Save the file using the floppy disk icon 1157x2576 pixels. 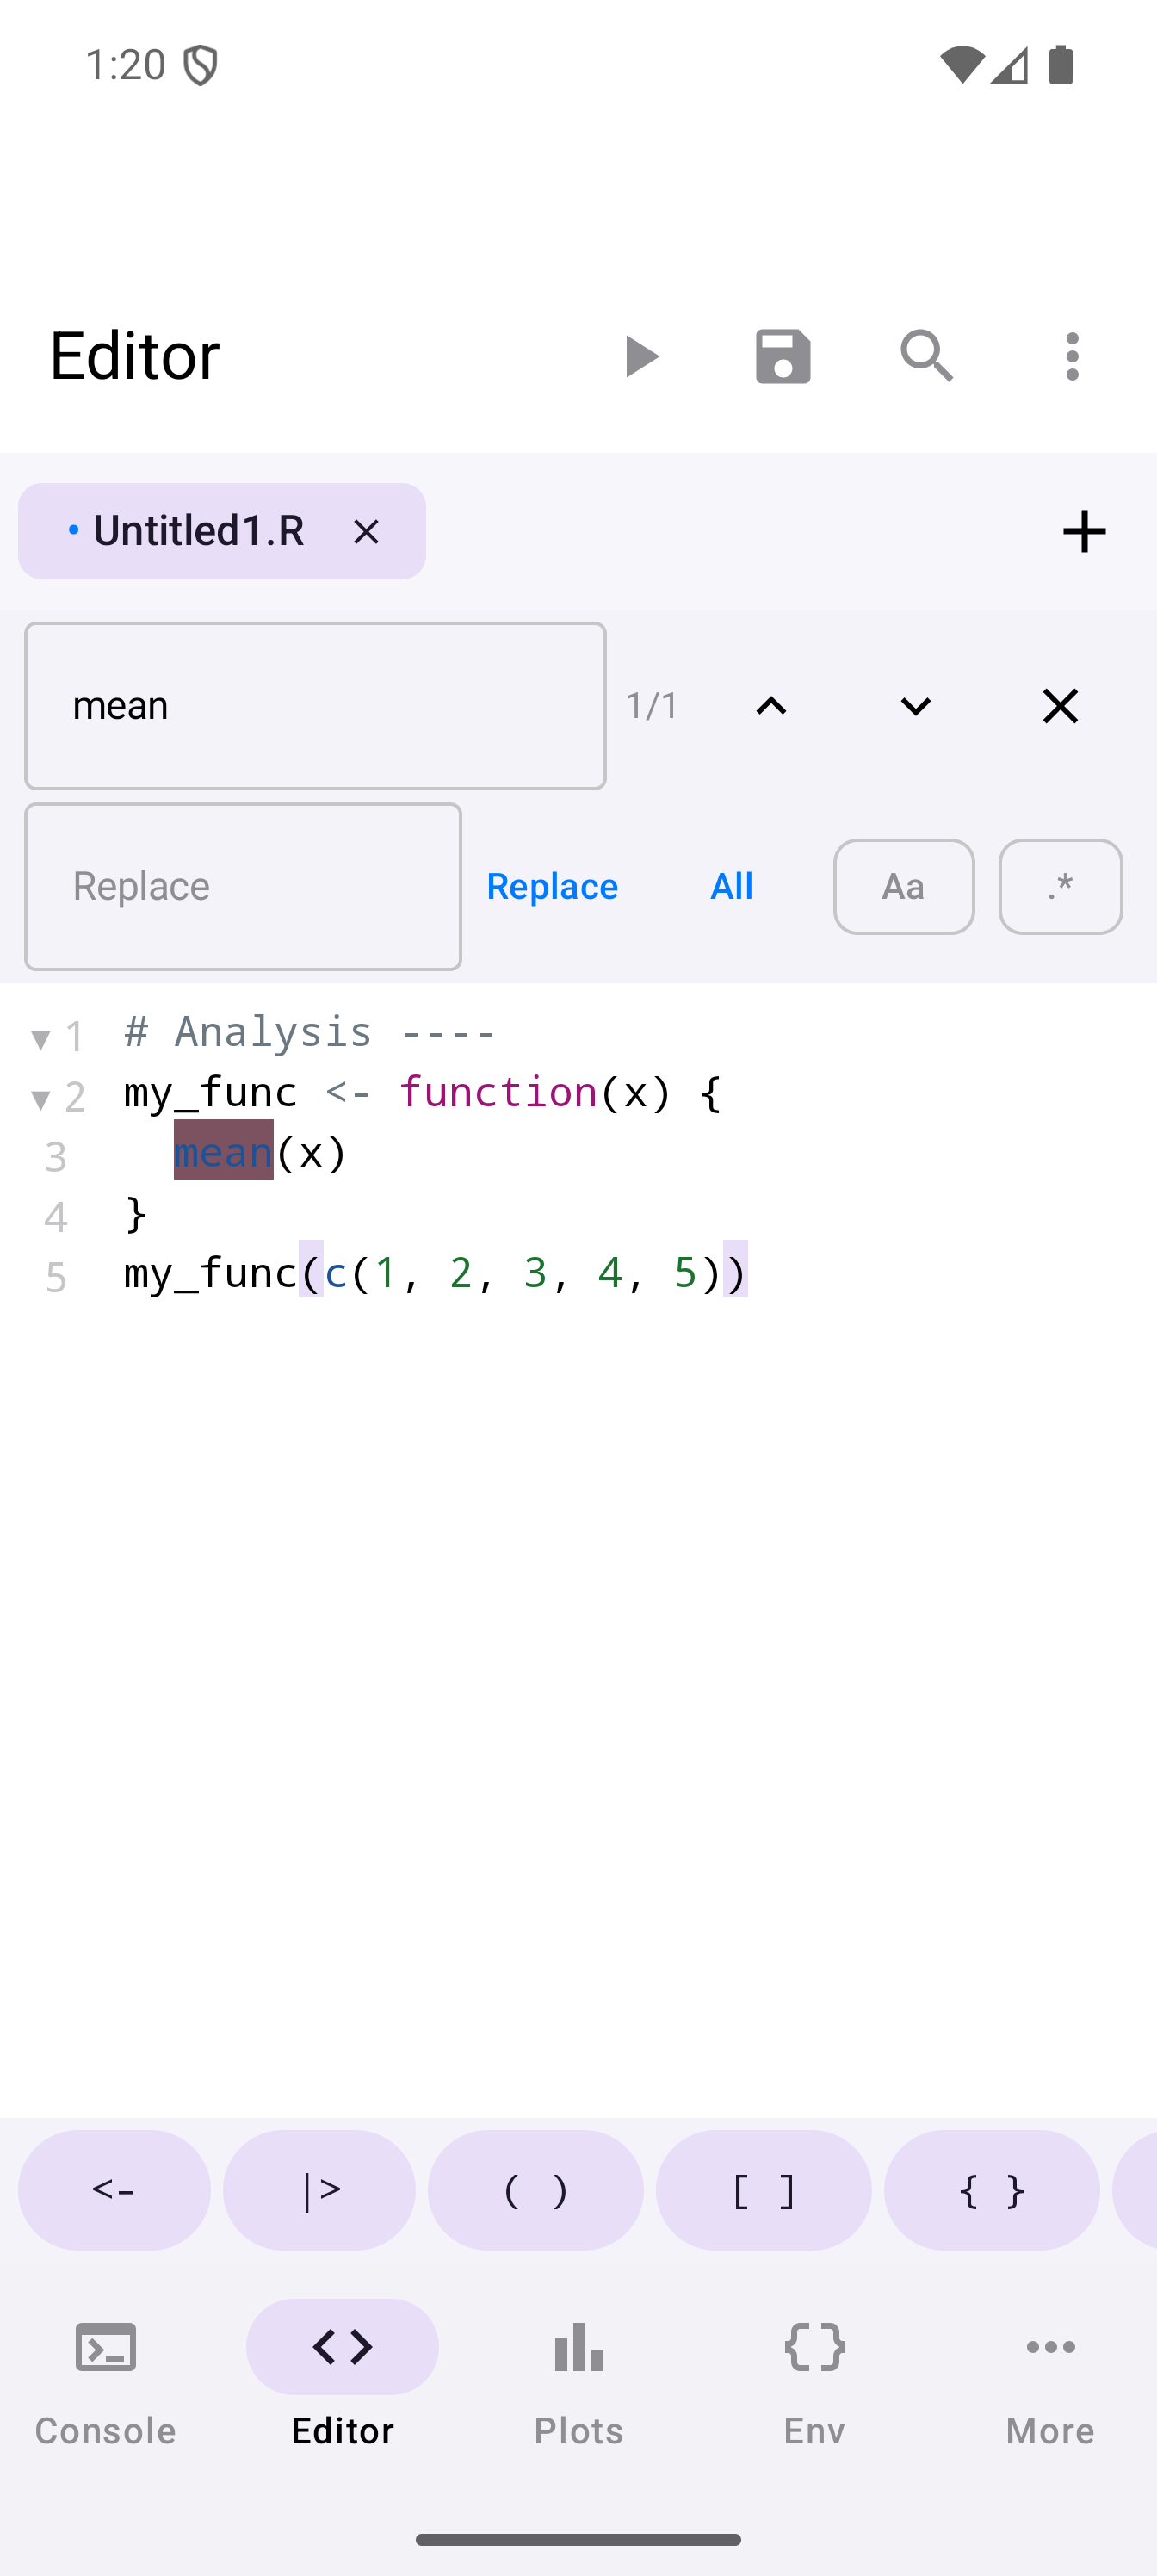click(783, 357)
